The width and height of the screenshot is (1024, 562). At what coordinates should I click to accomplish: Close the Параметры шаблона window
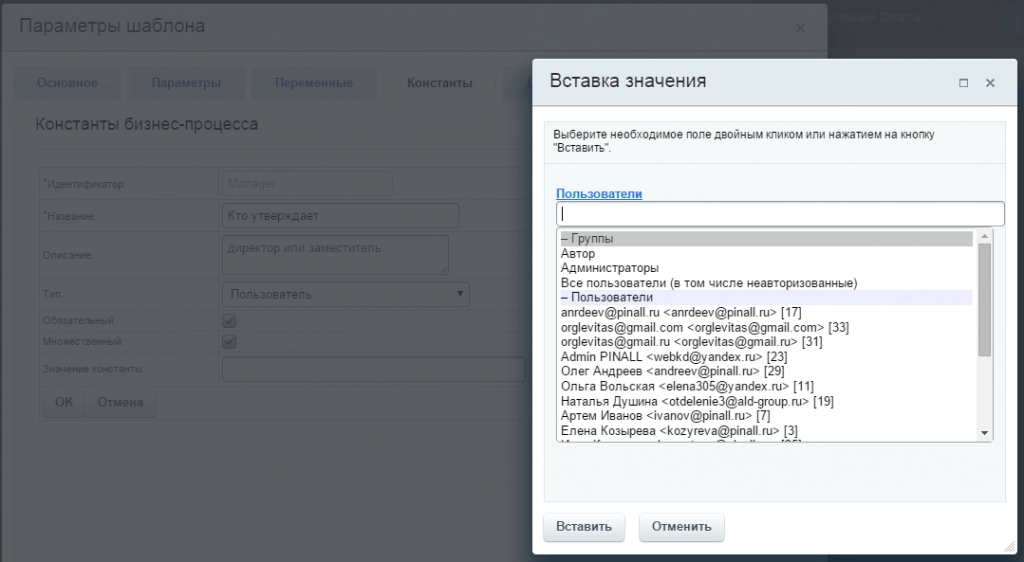[800, 28]
